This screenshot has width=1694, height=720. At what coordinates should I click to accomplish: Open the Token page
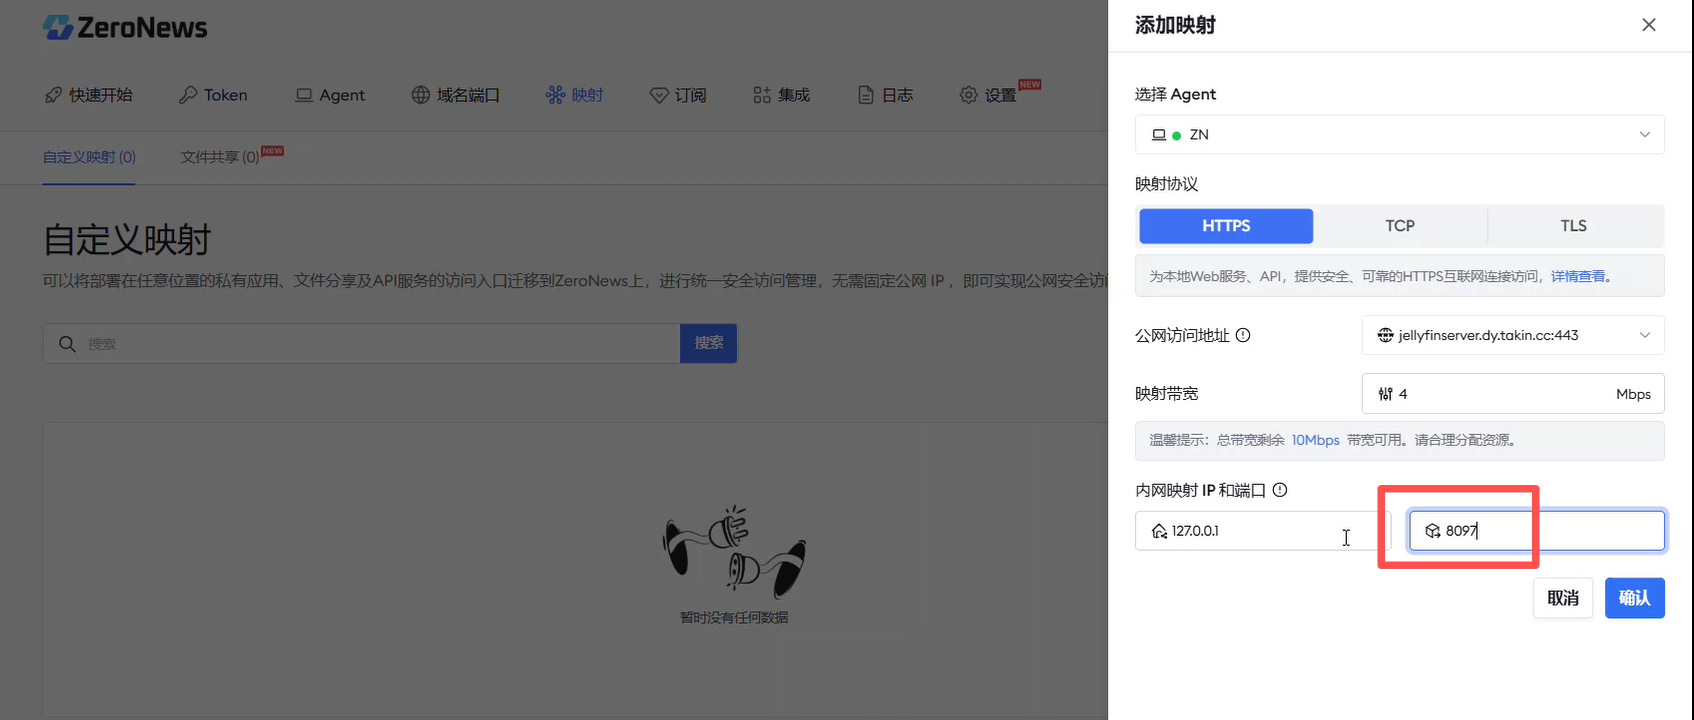(x=213, y=95)
